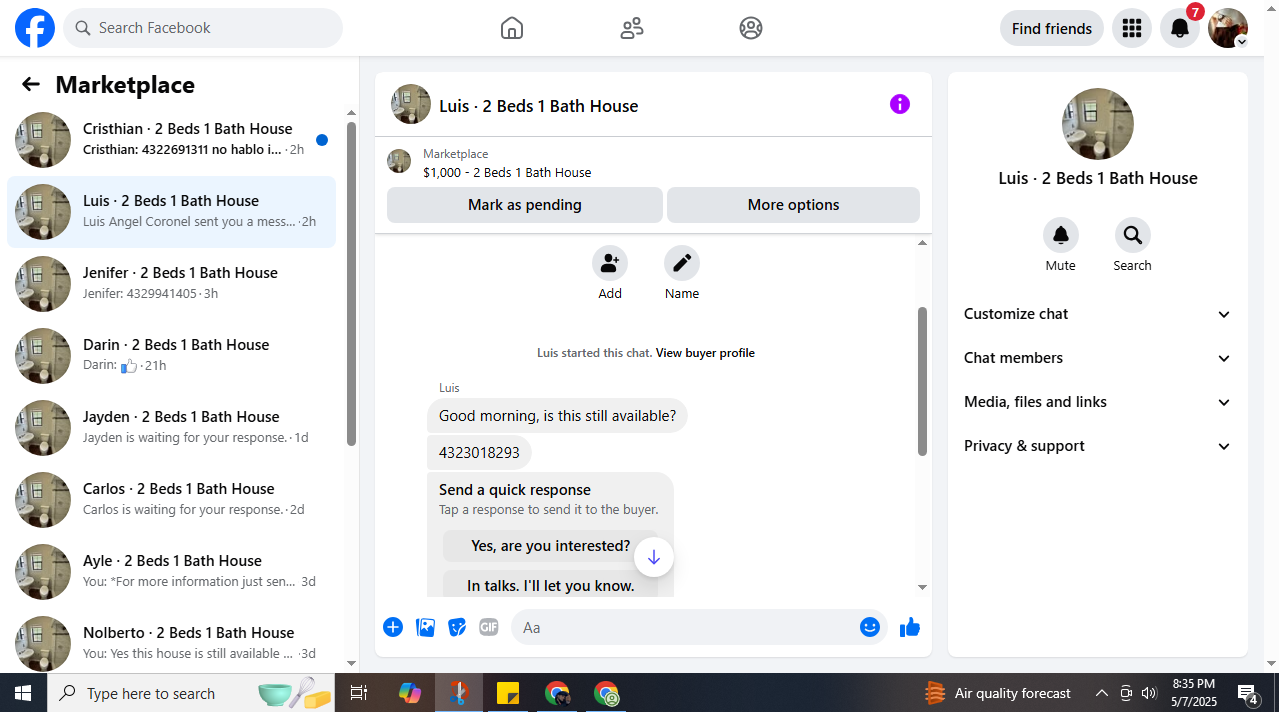Open Windows Start menu
Image resolution: width=1279 pixels, height=712 pixels.
point(22,693)
